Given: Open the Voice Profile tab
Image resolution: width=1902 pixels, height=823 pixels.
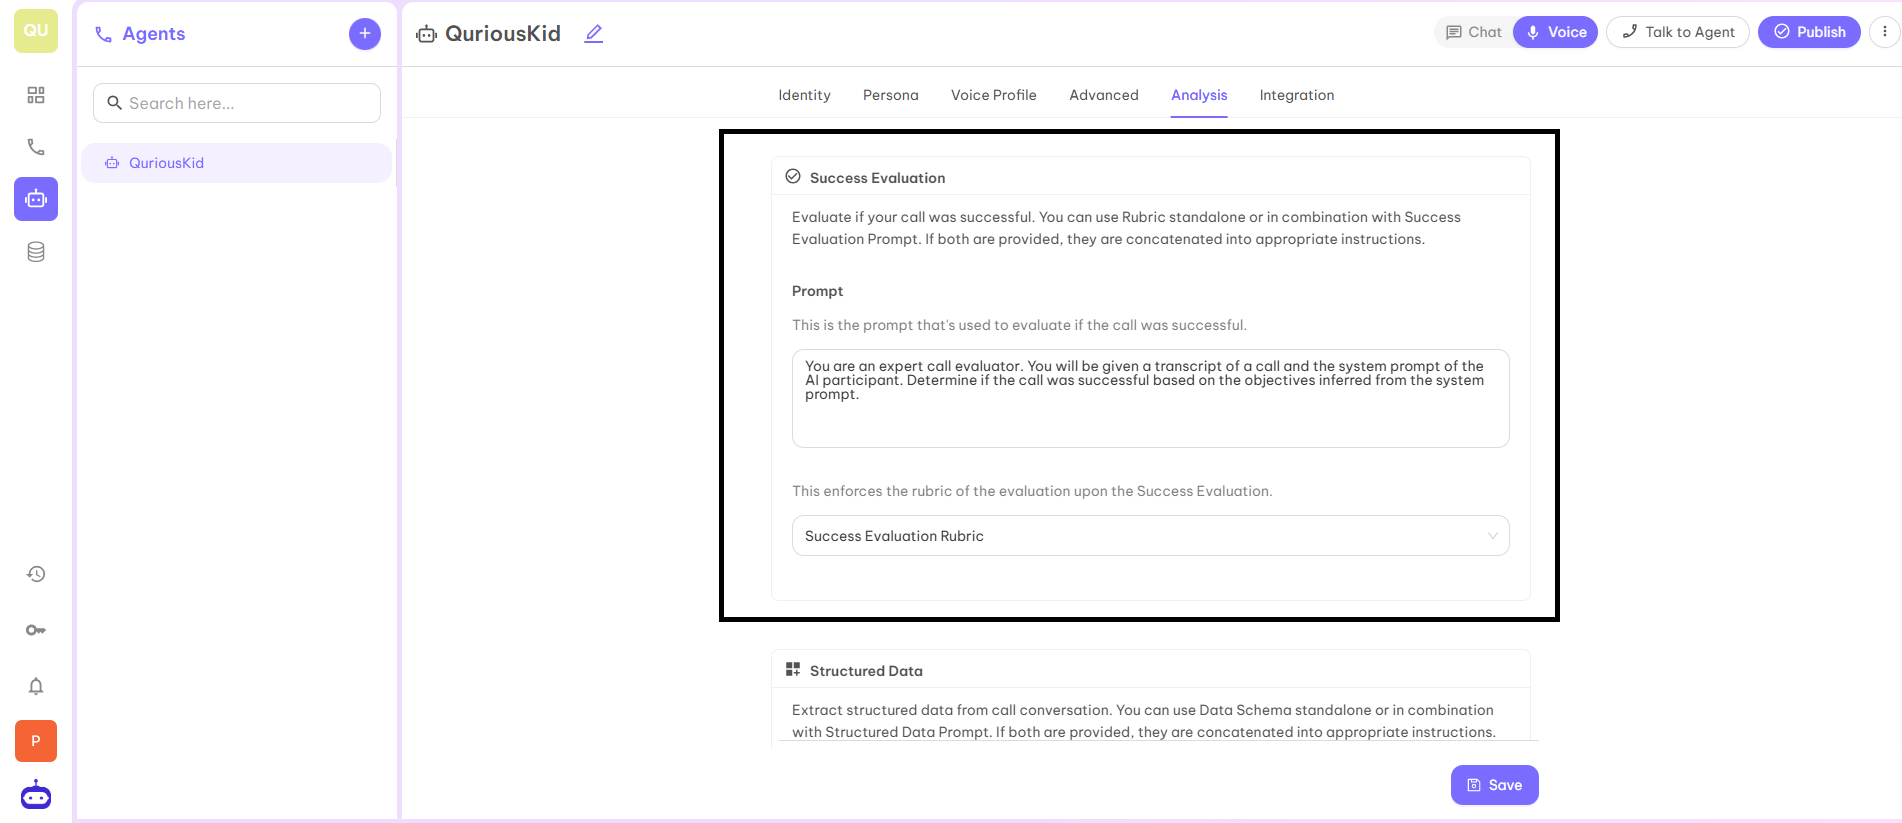Looking at the screenshot, I should point(994,95).
